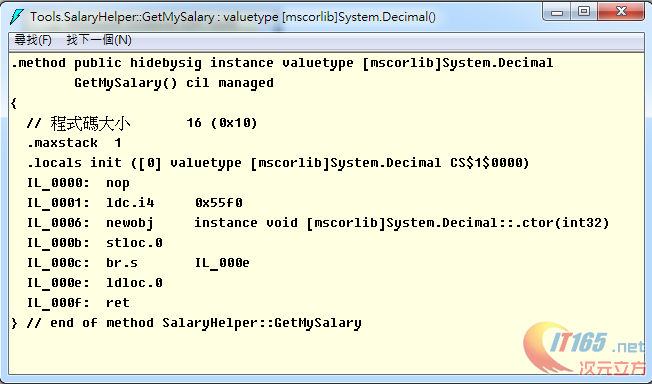Click the 'IL_0000: nop' instruction
This screenshot has height=384, width=652.
[x=78, y=183]
